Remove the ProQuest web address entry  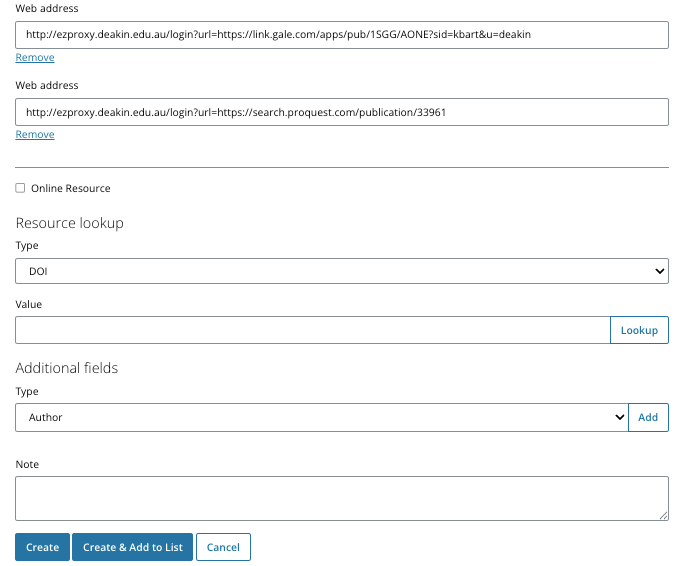pos(35,135)
